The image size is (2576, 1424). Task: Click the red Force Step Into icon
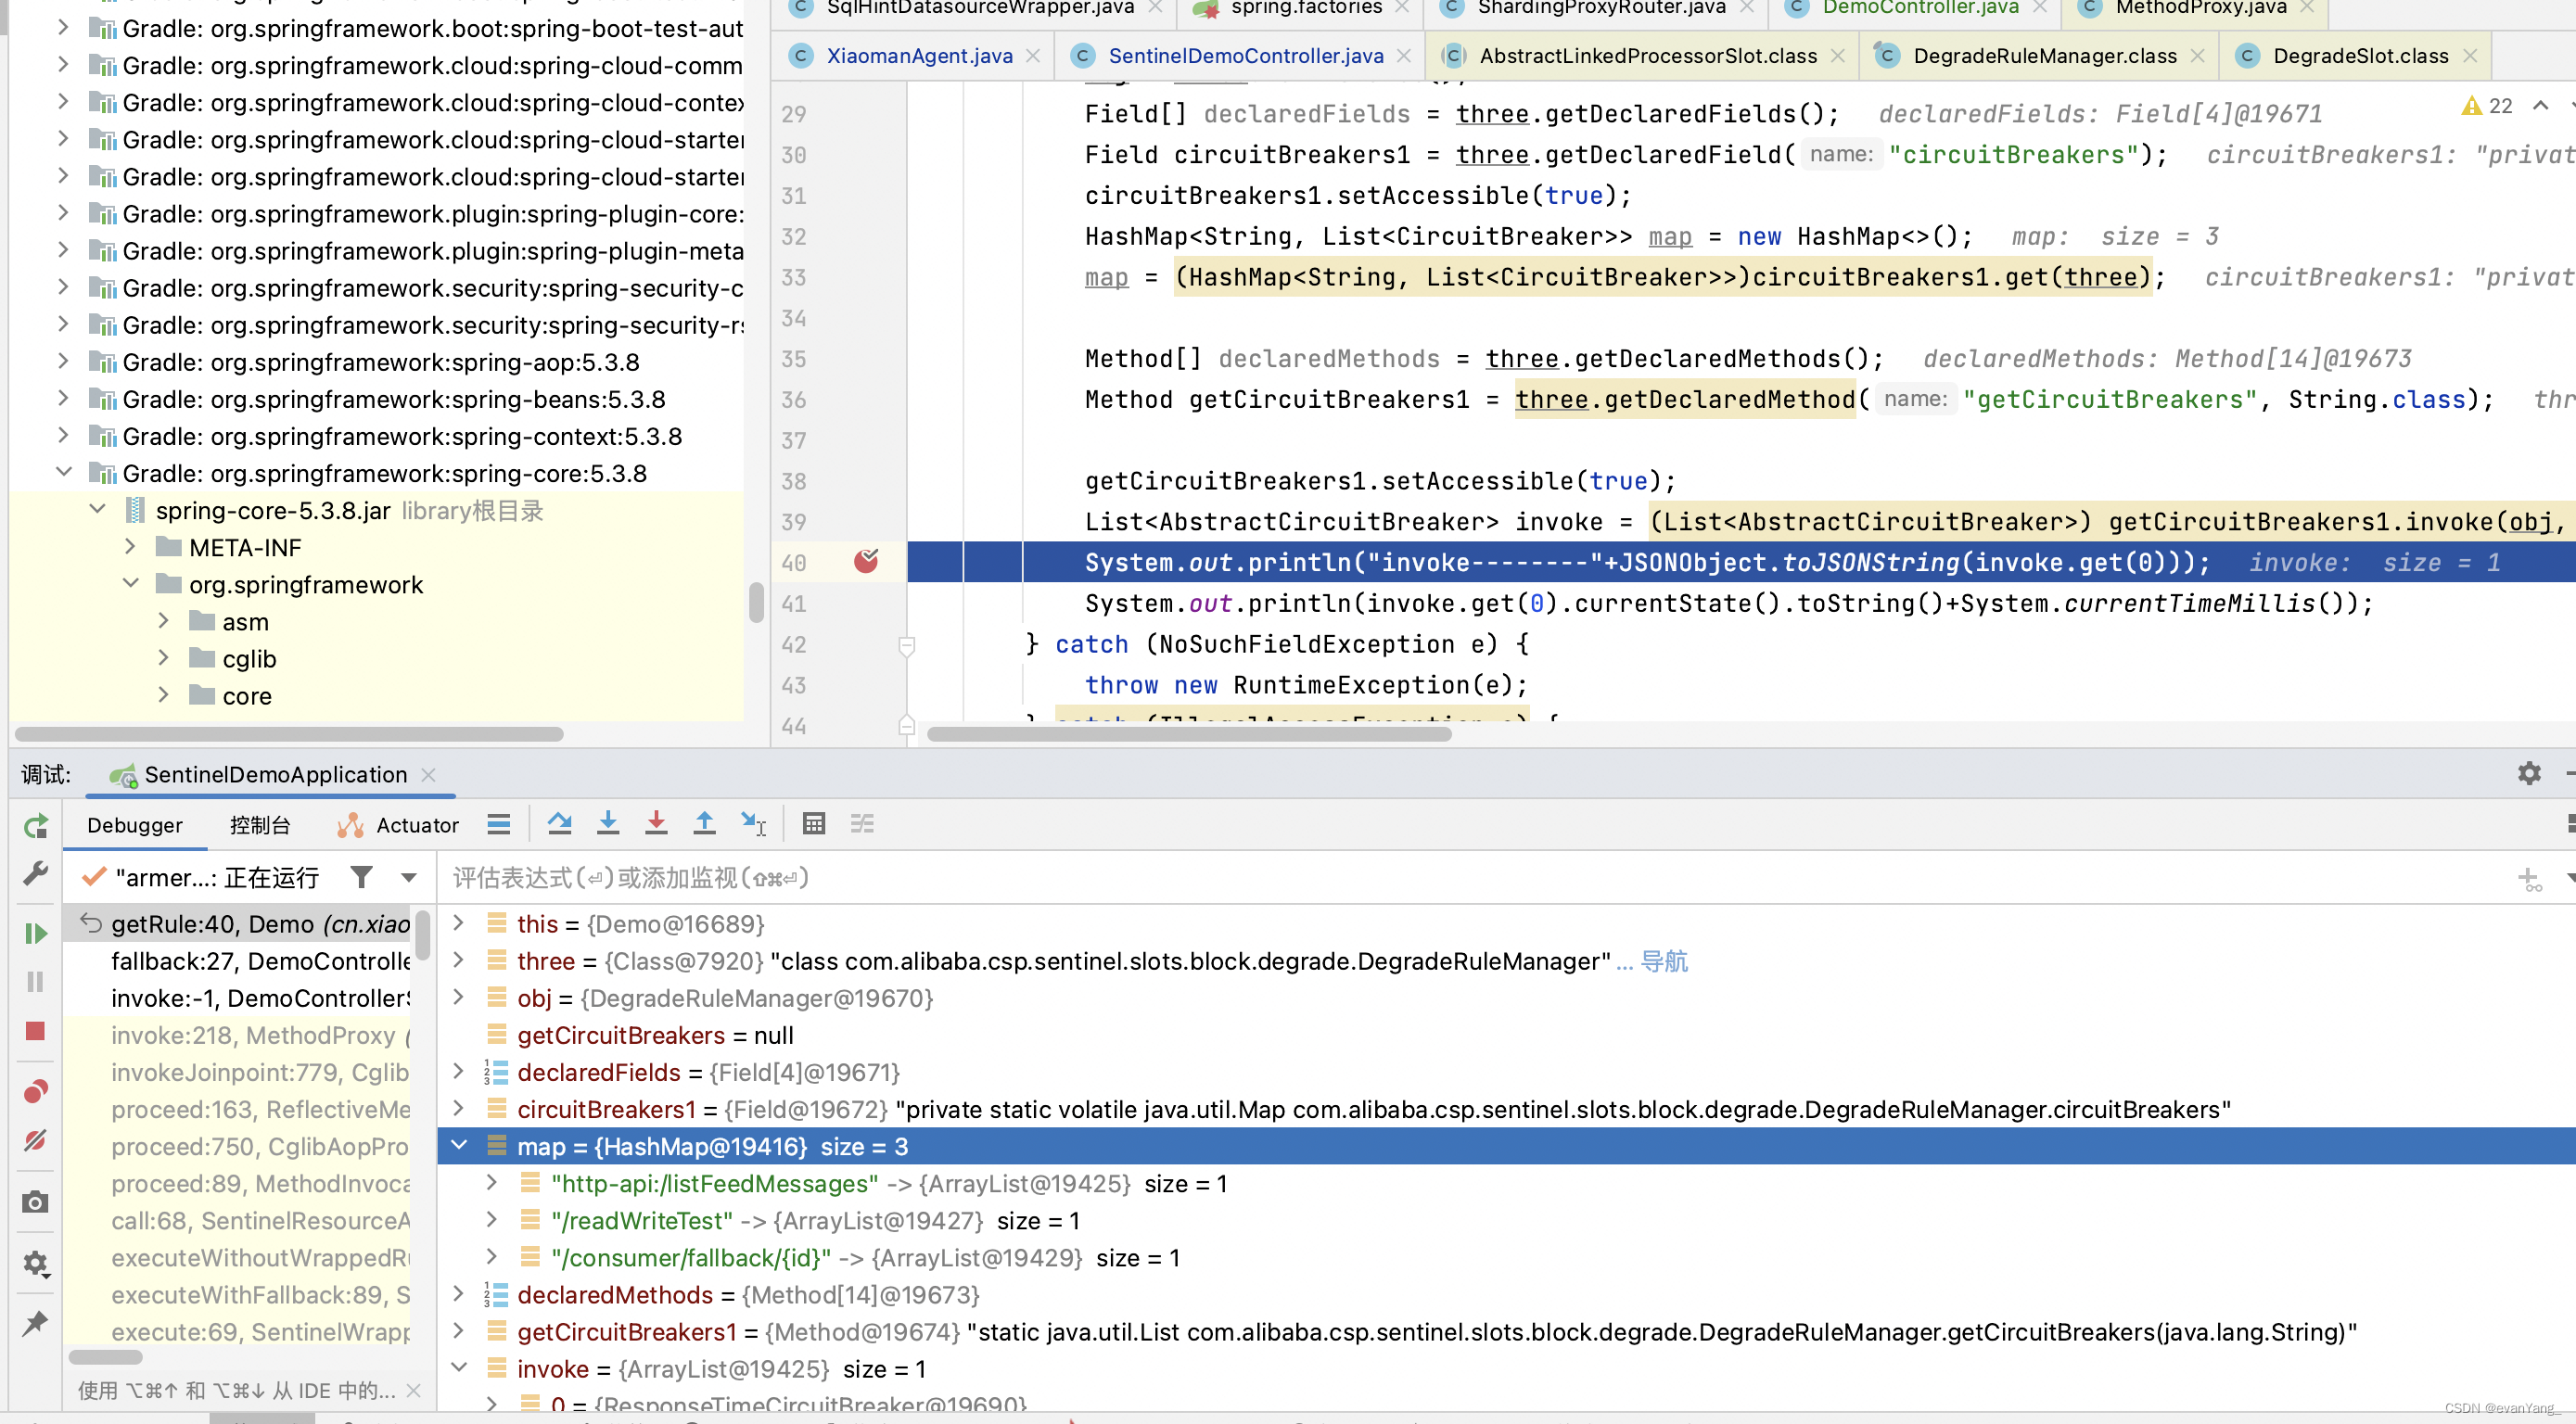point(656,823)
